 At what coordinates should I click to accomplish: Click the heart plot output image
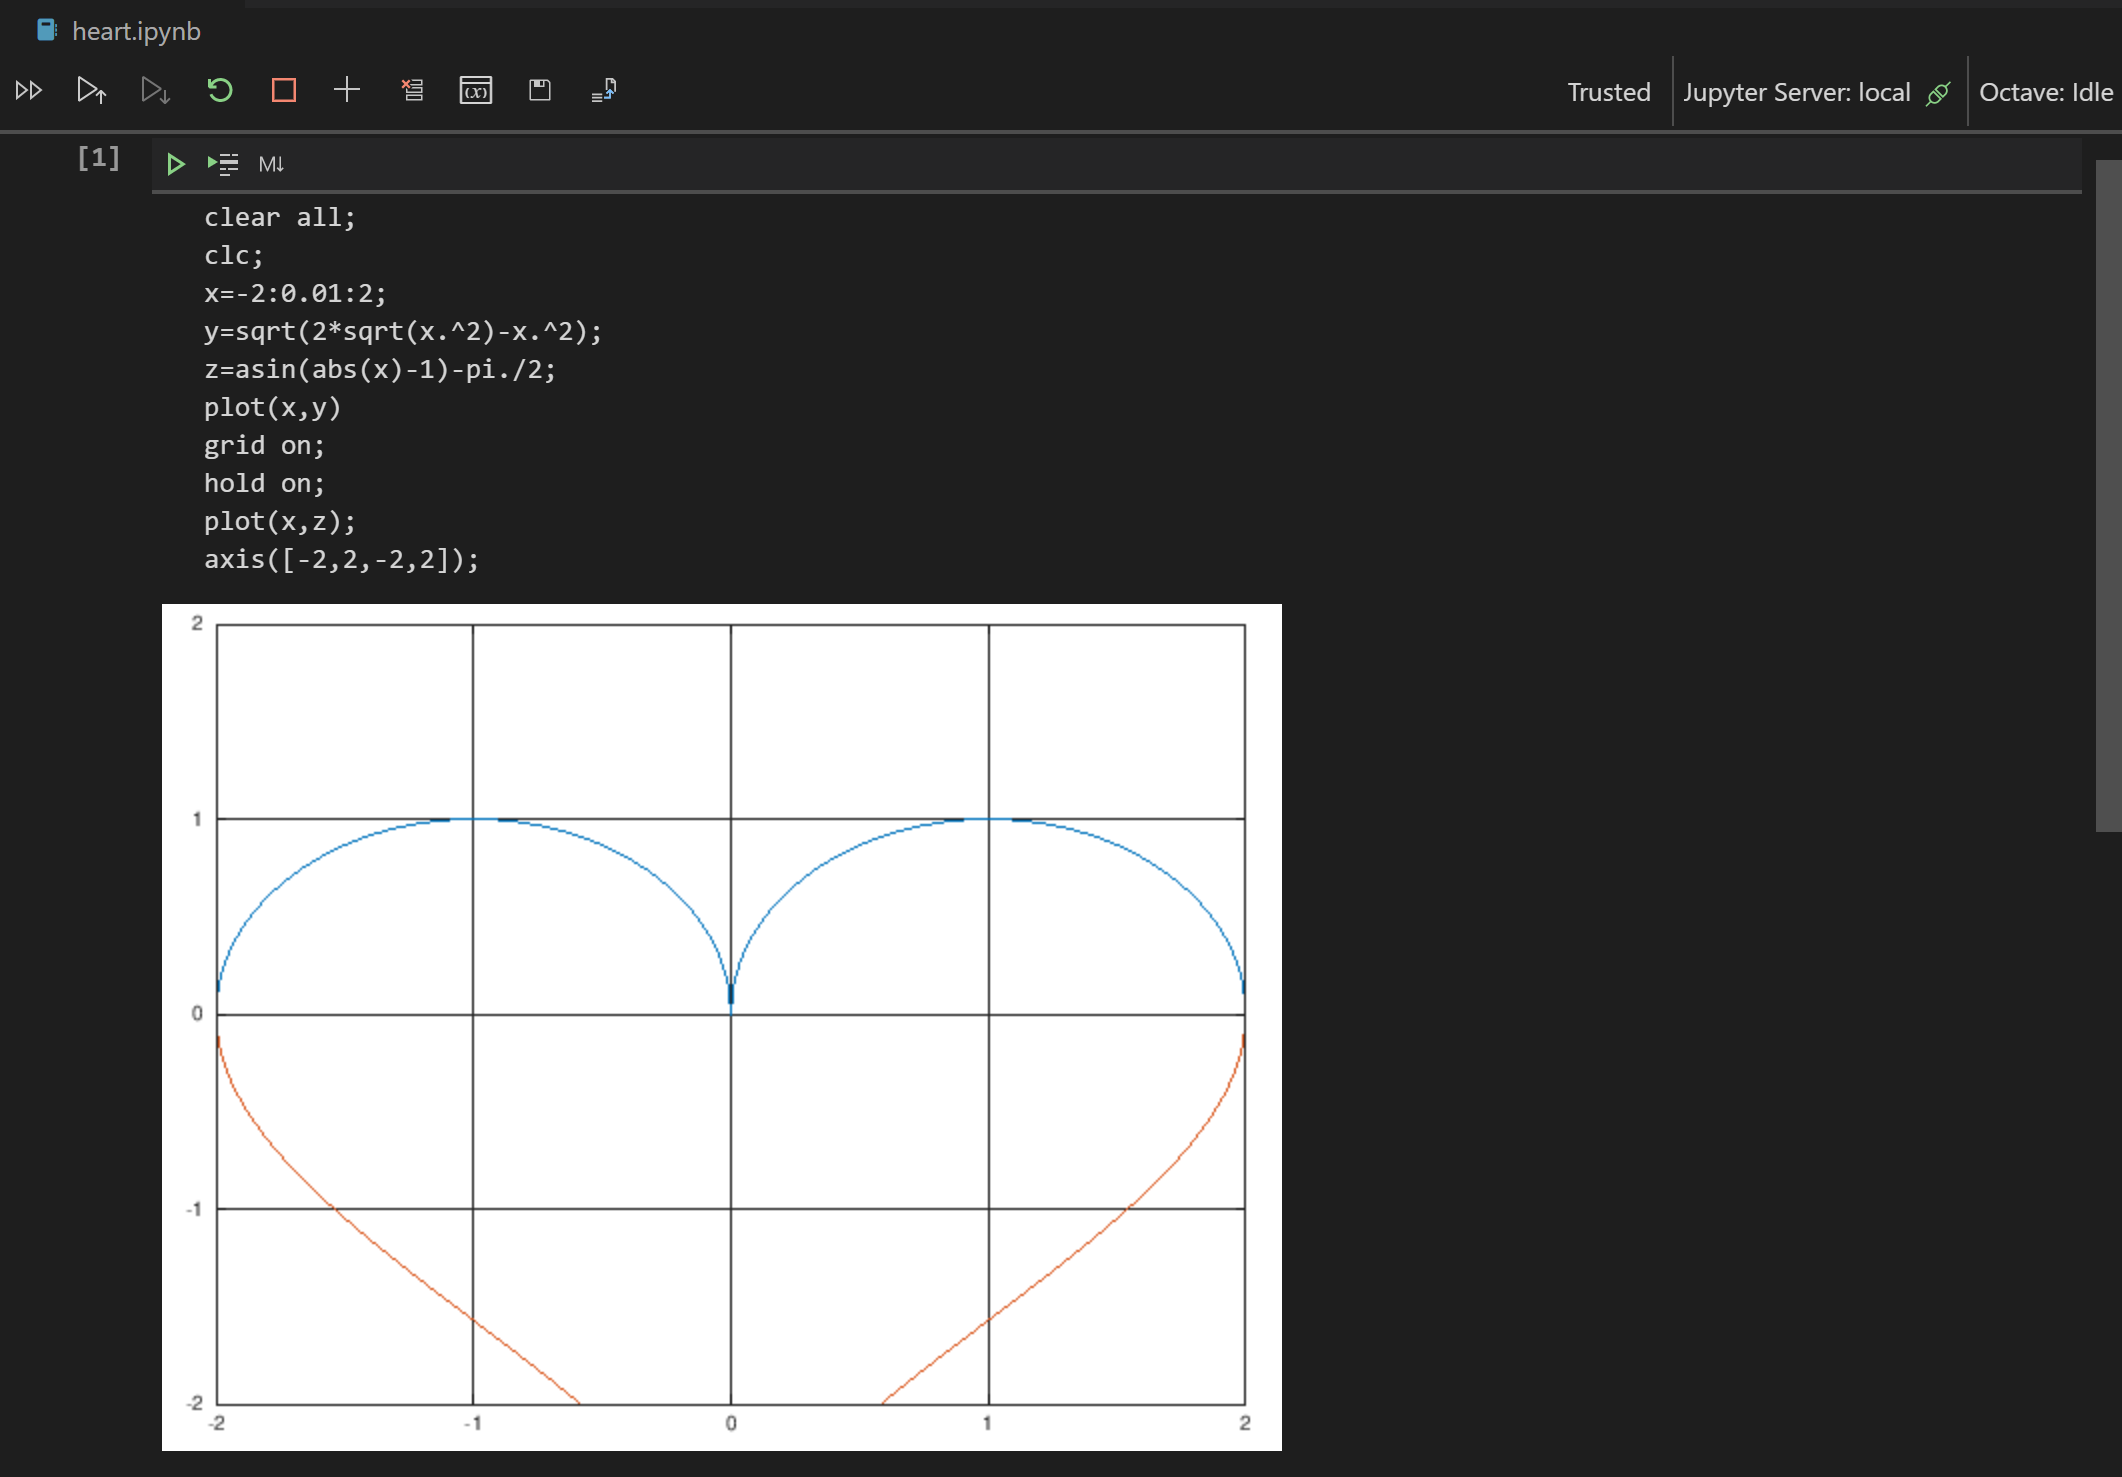click(x=720, y=1025)
